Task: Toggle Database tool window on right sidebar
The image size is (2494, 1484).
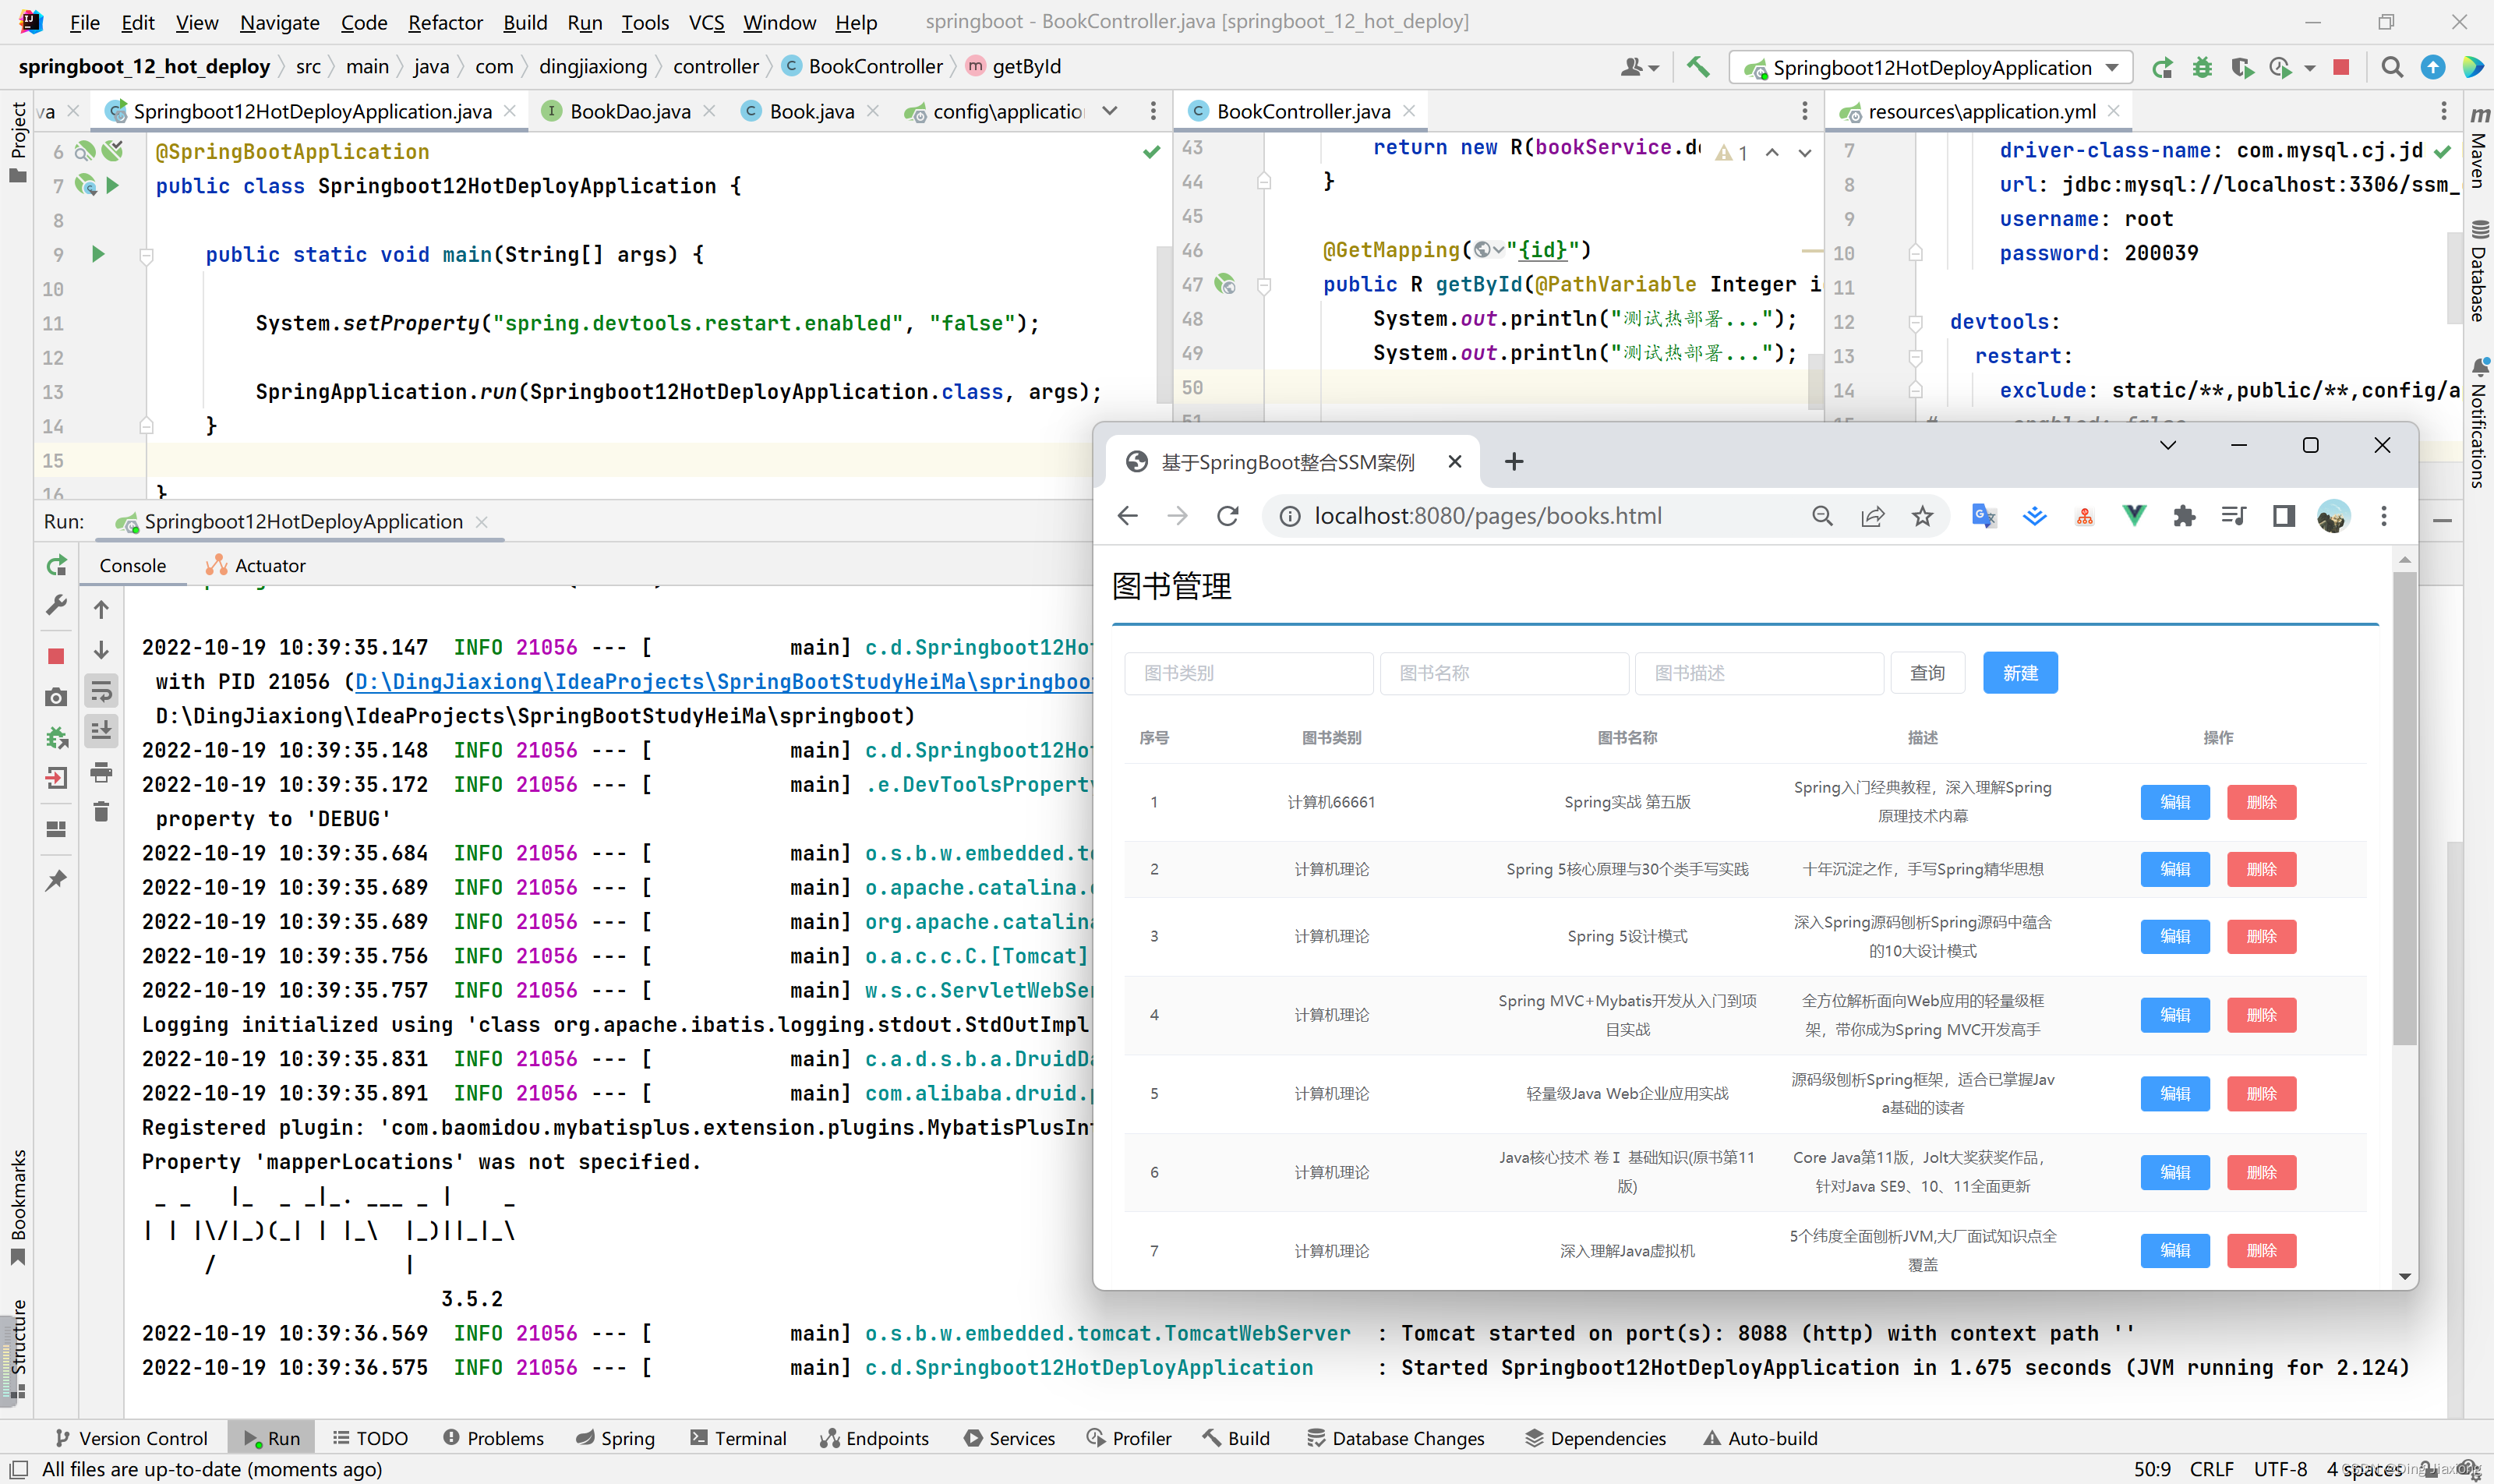Action: pyautogui.click(x=2479, y=270)
